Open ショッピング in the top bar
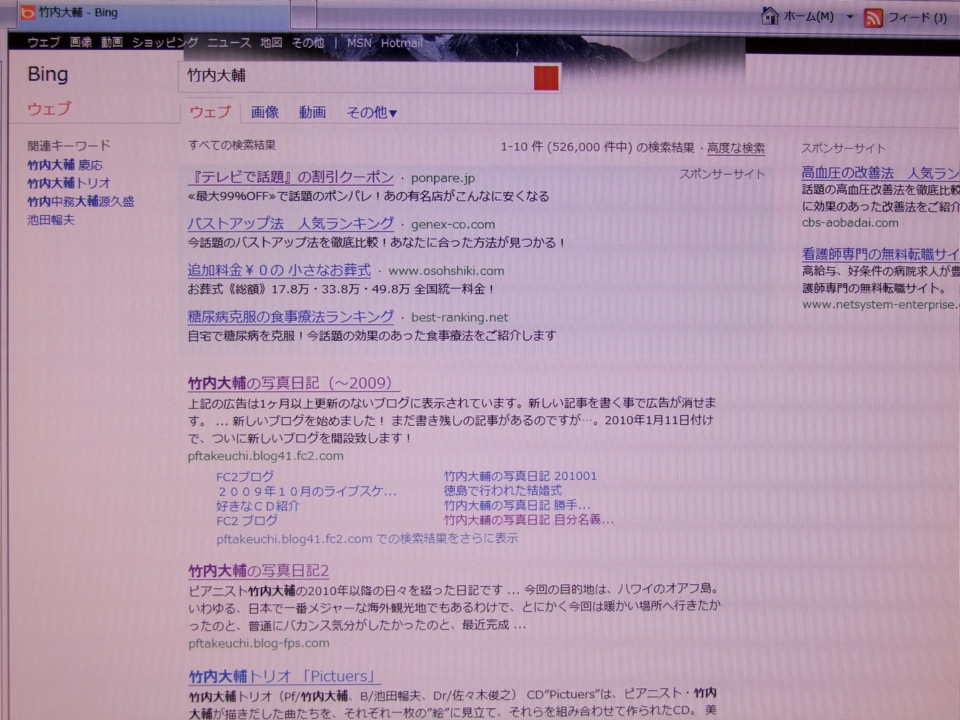The image size is (960, 720). tap(165, 42)
